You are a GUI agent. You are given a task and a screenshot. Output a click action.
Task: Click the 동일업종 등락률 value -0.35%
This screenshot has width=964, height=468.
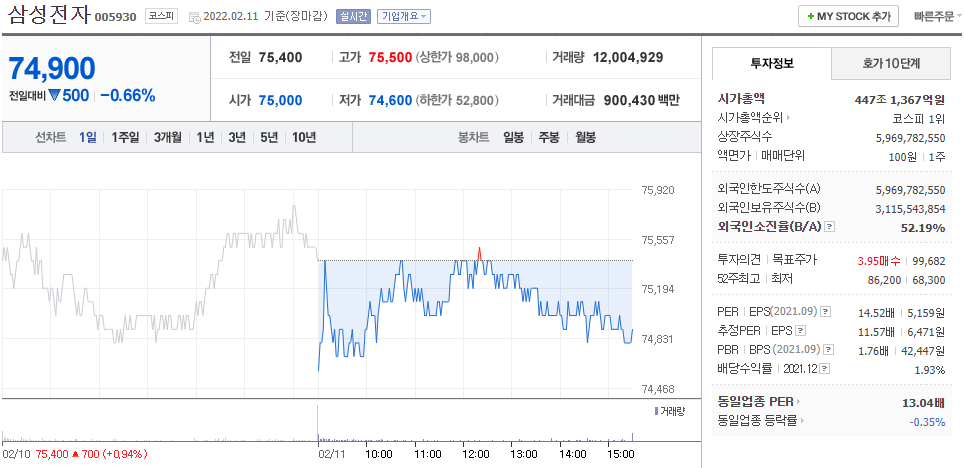click(927, 422)
